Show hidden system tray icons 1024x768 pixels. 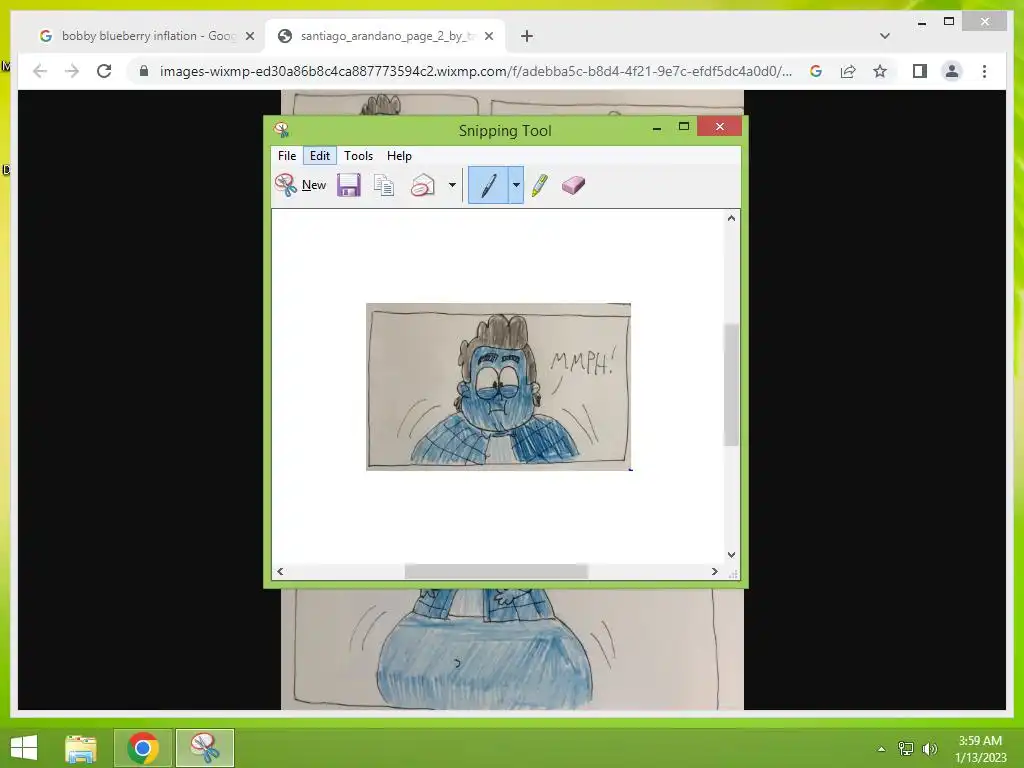(881, 749)
